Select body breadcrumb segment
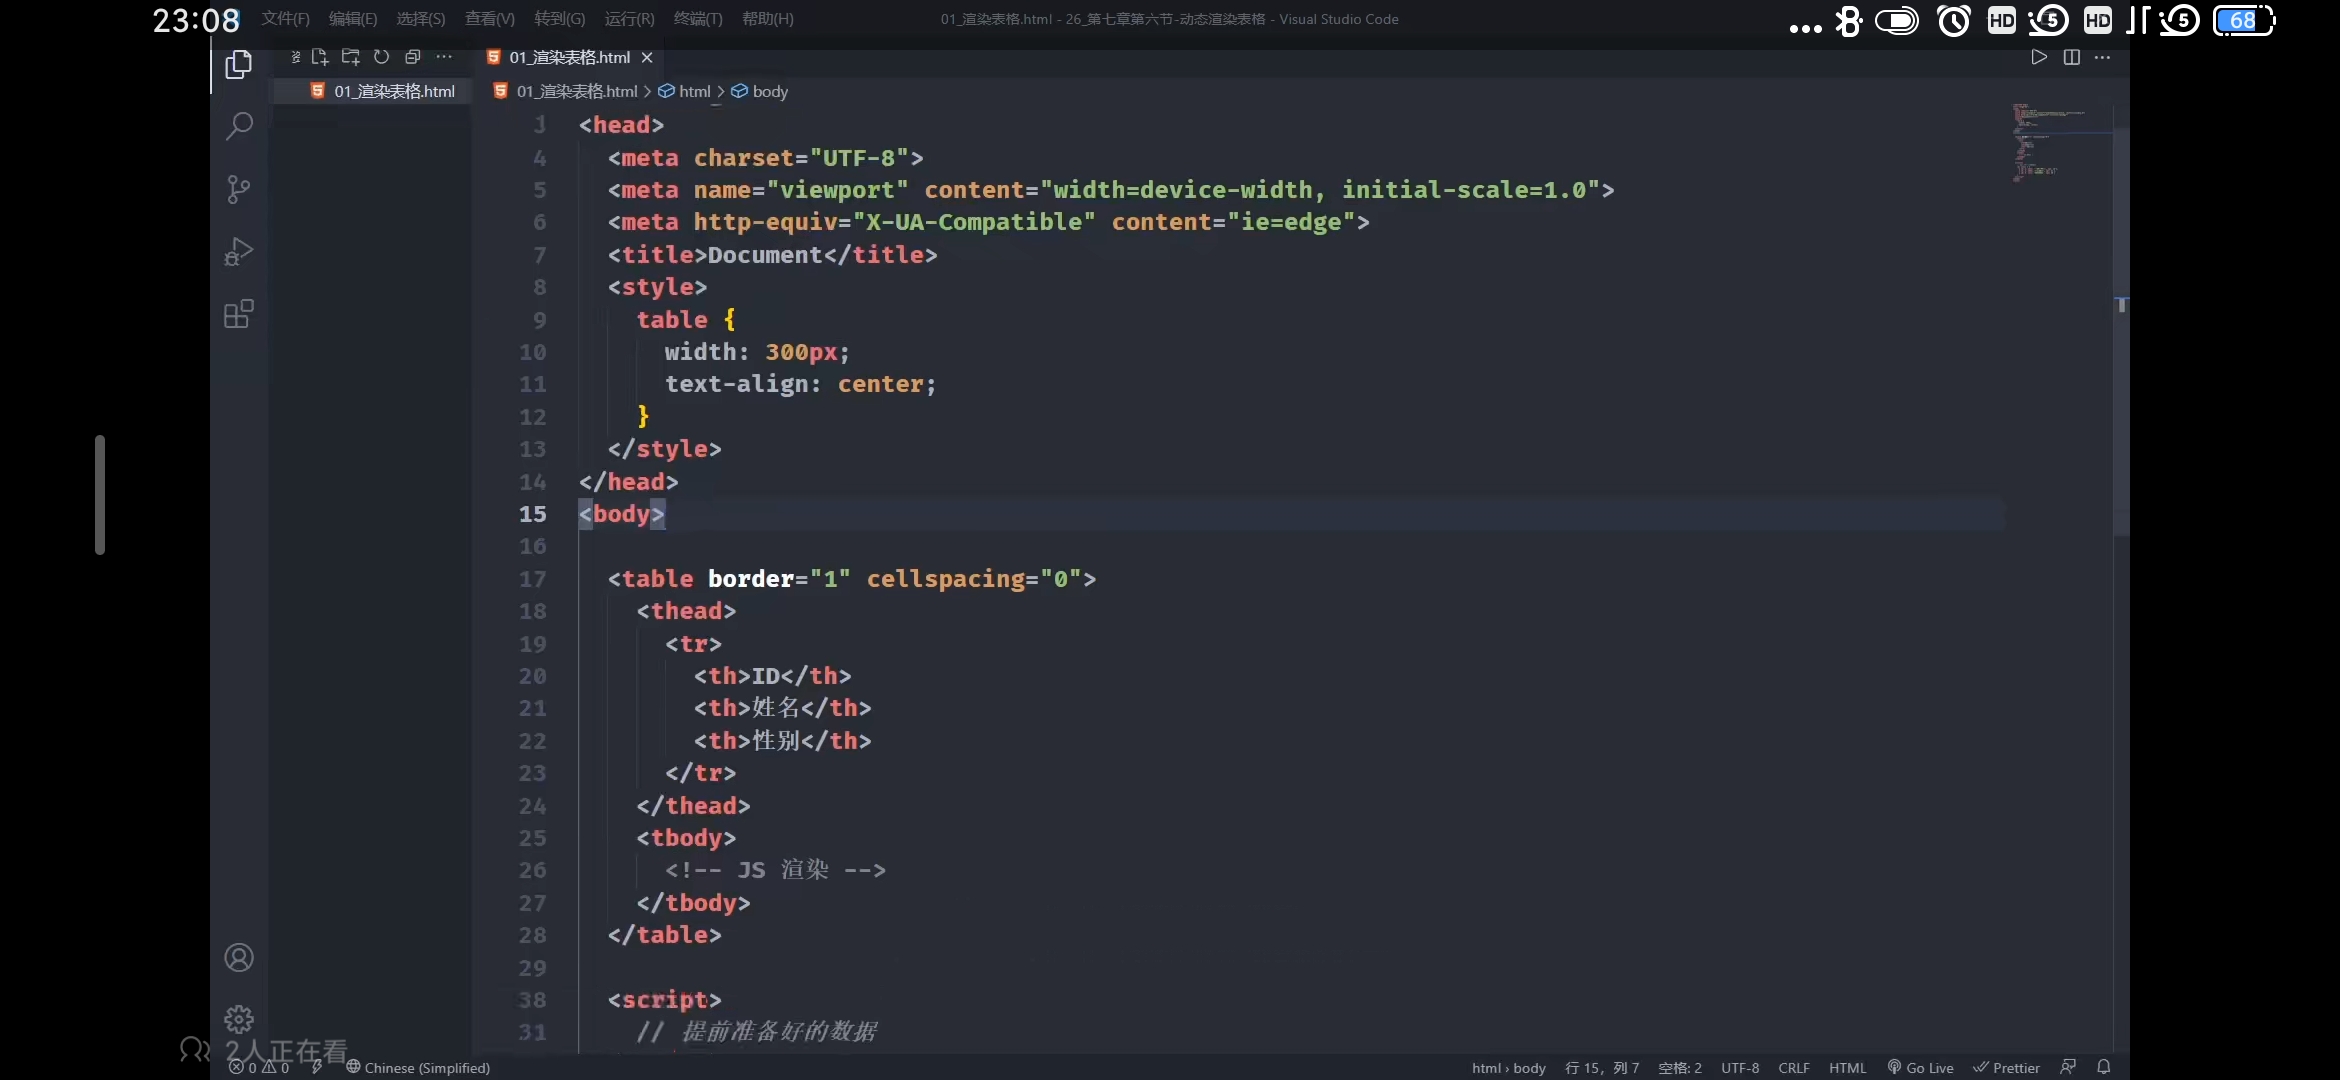 pos(769,91)
